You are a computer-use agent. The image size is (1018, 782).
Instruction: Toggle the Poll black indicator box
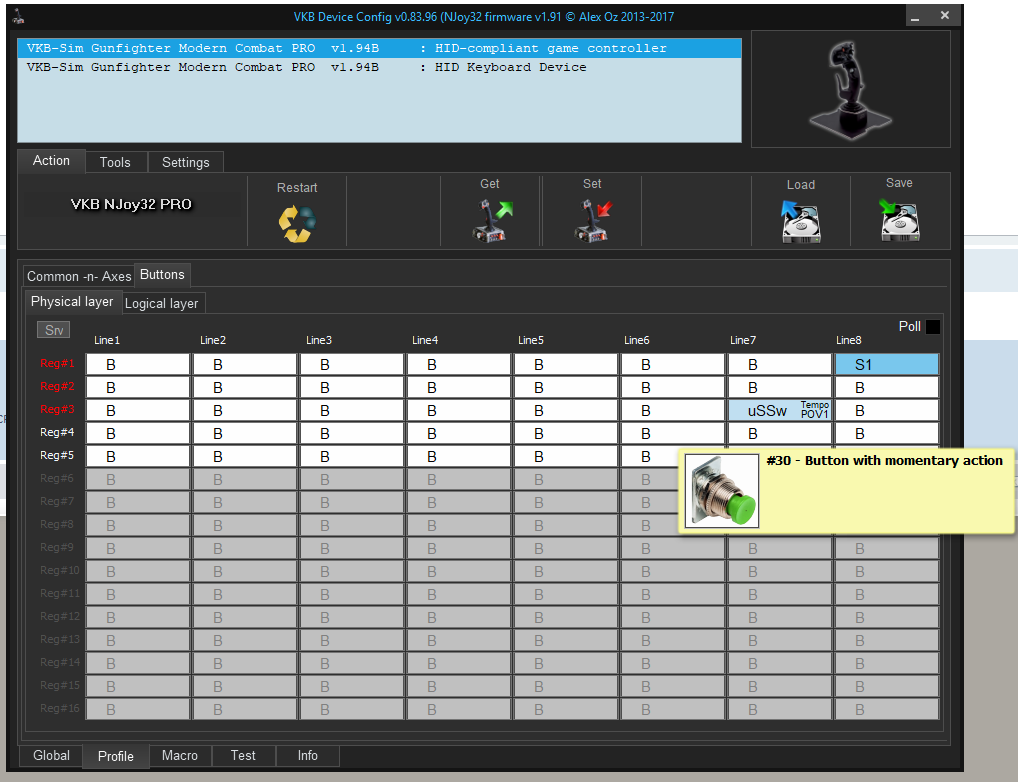[x=932, y=327]
